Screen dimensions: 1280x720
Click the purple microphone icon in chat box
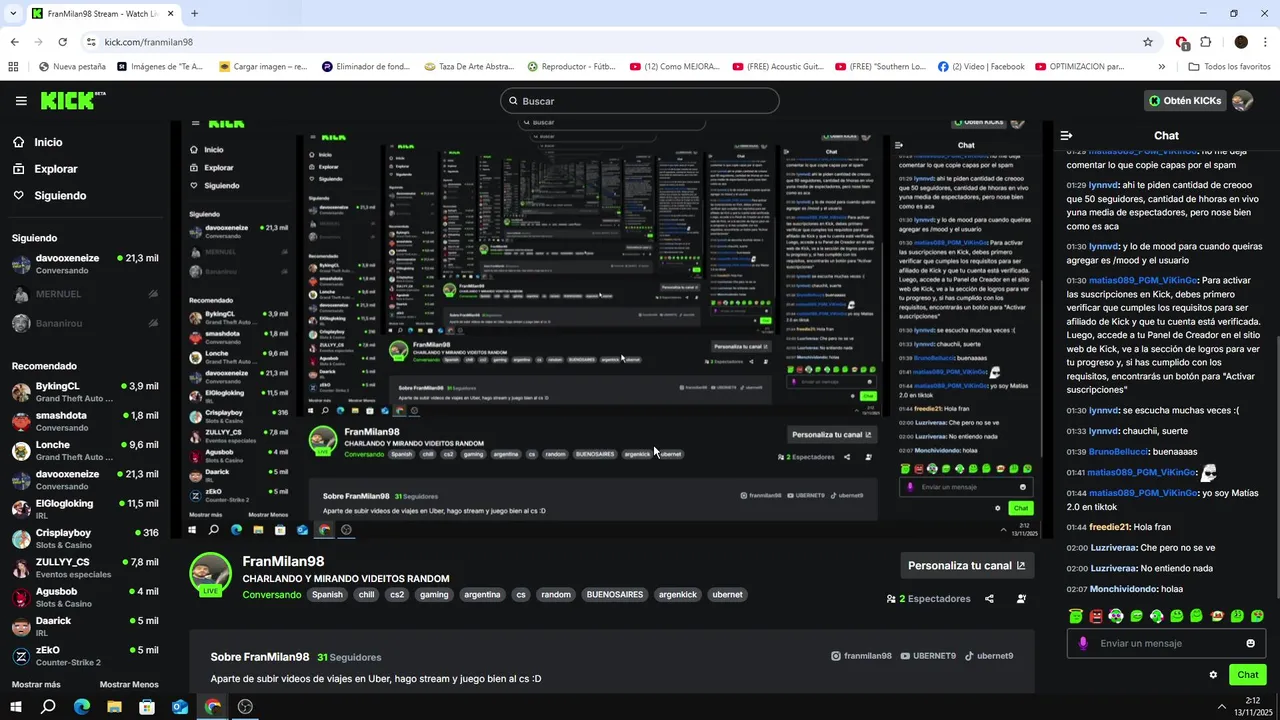(x=1083, y=643)
